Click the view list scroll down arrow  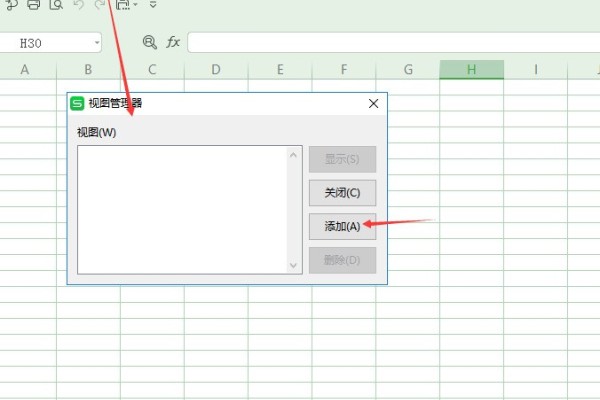293,265
